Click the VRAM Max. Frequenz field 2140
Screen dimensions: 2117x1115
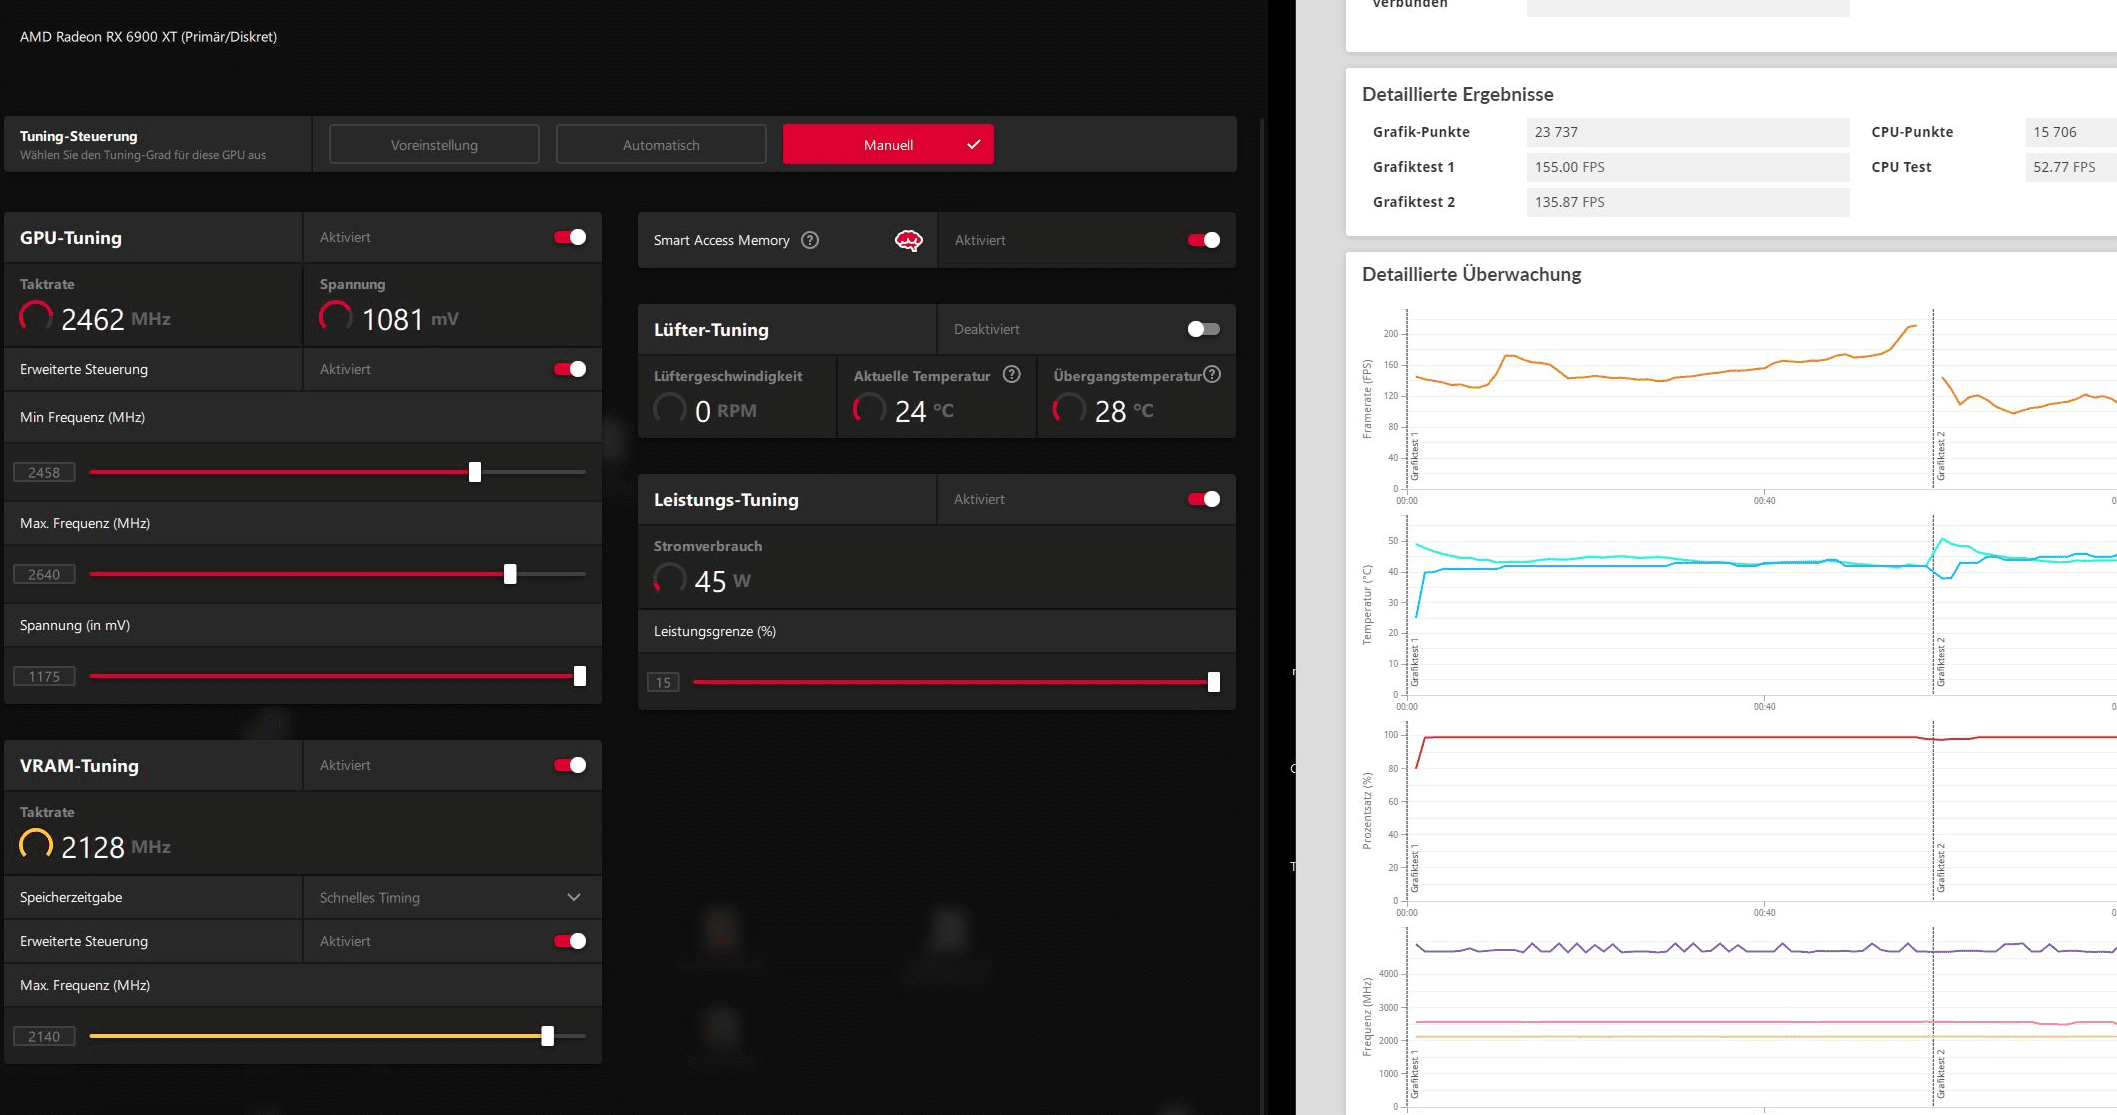44,1036
